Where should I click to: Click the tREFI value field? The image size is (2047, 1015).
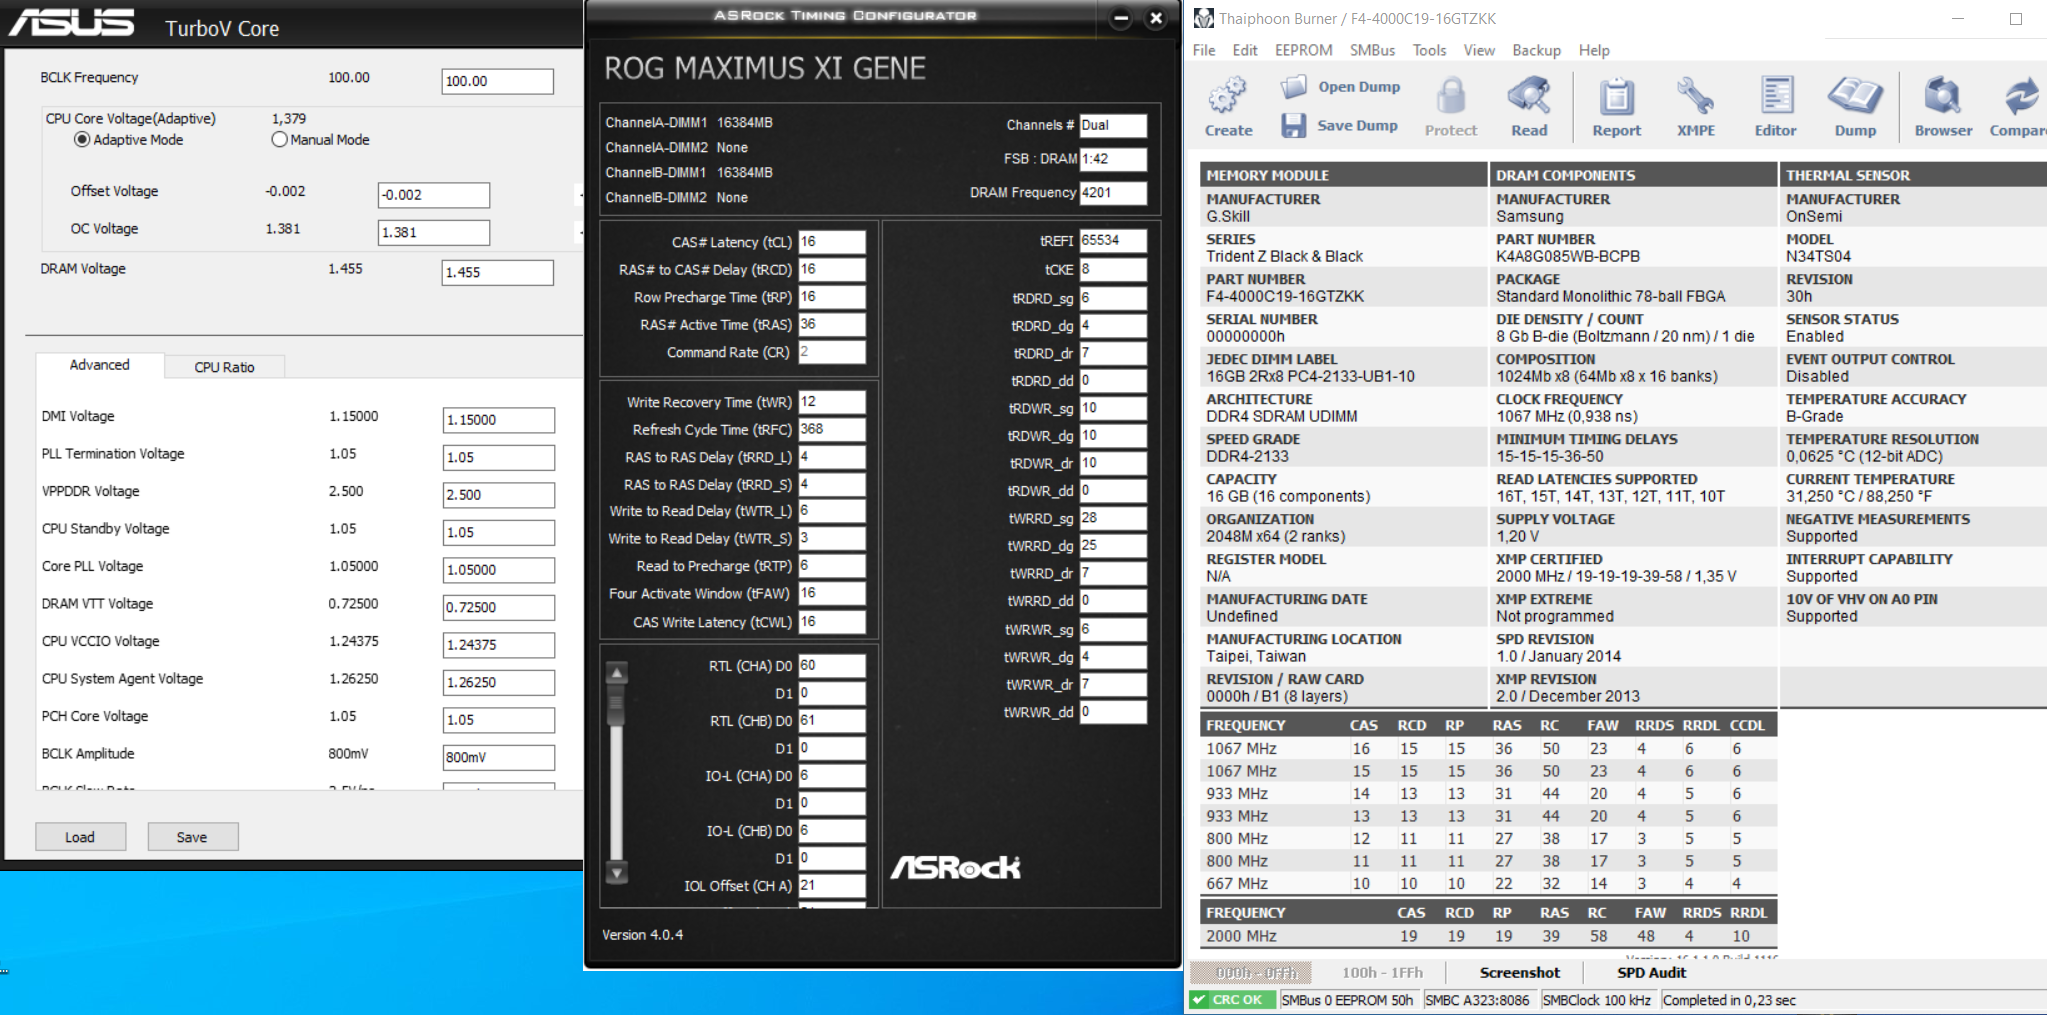[x=1113, y=241]
